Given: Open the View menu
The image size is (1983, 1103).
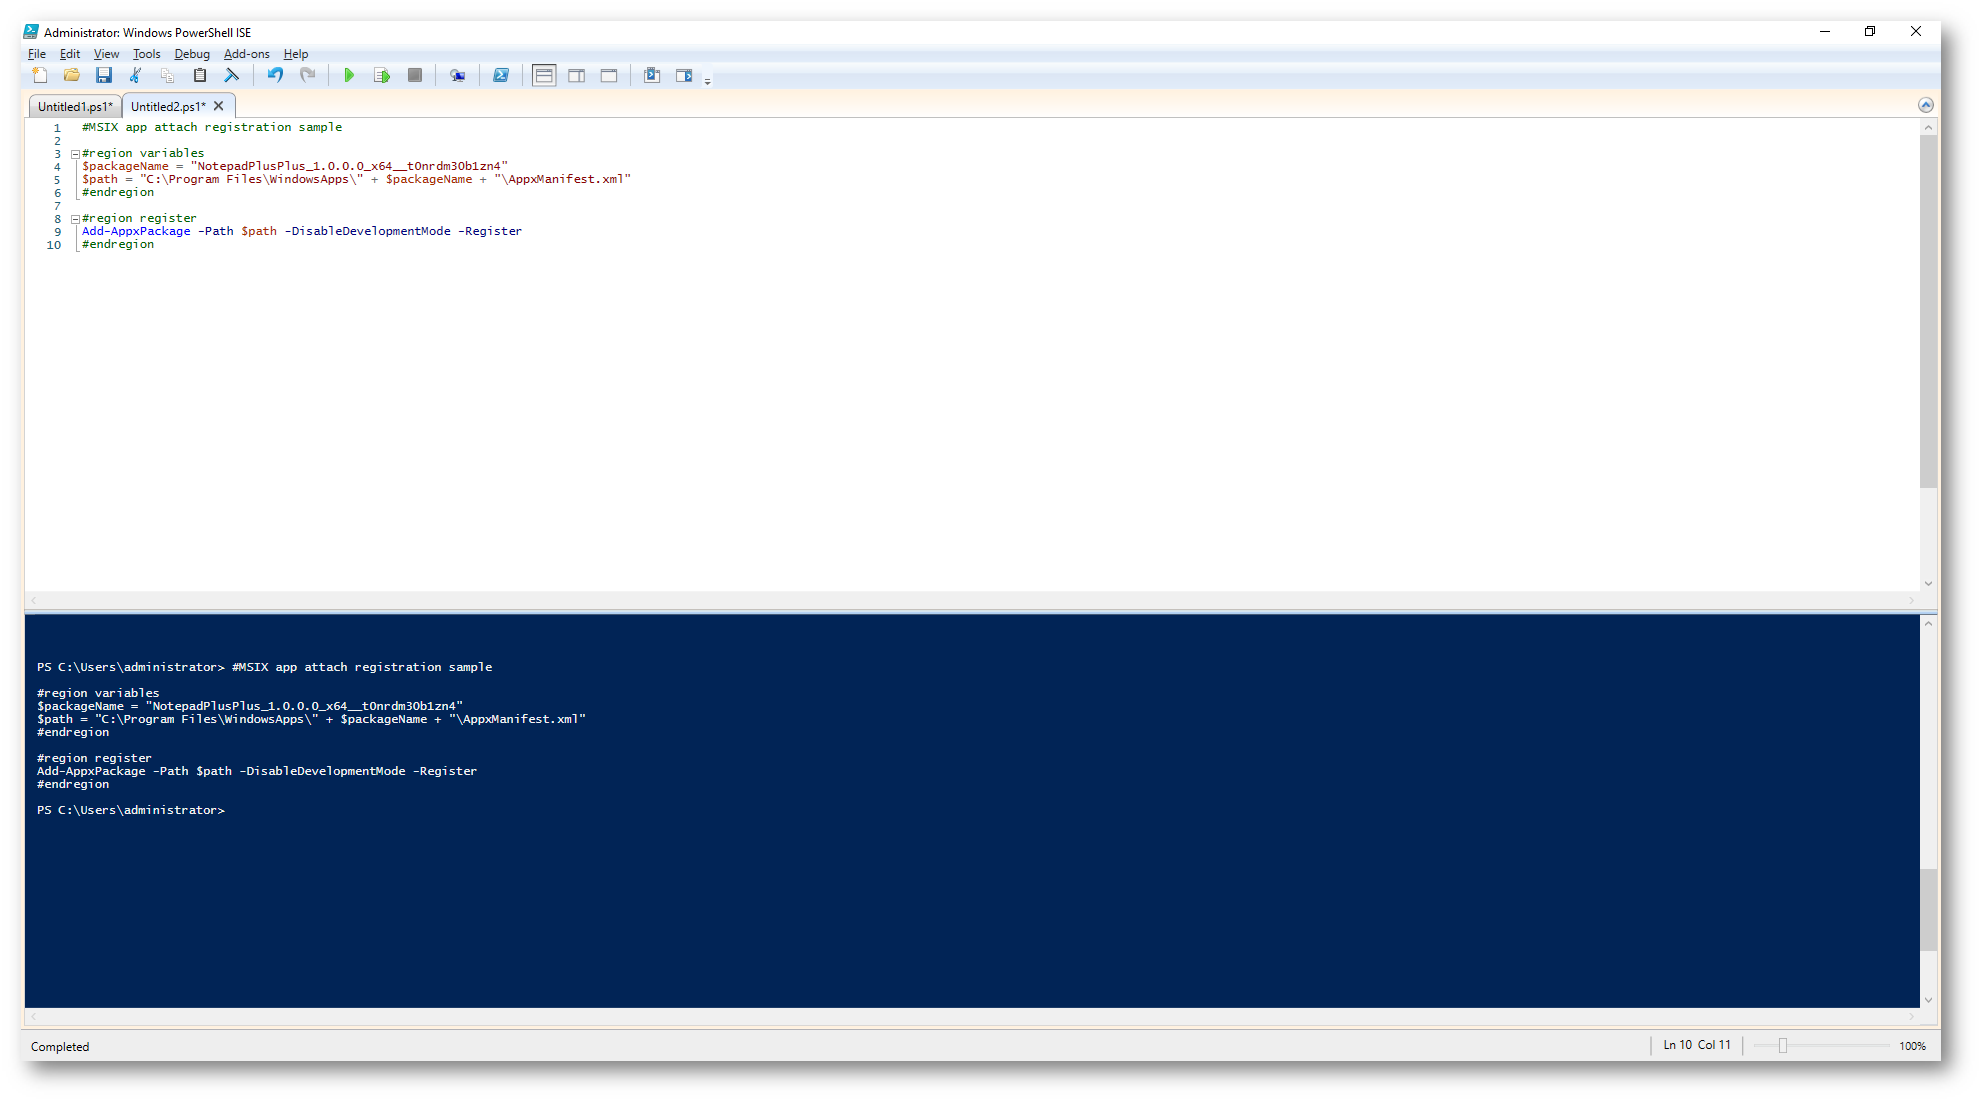Looking at the screenshot, I should click(106, 54).
